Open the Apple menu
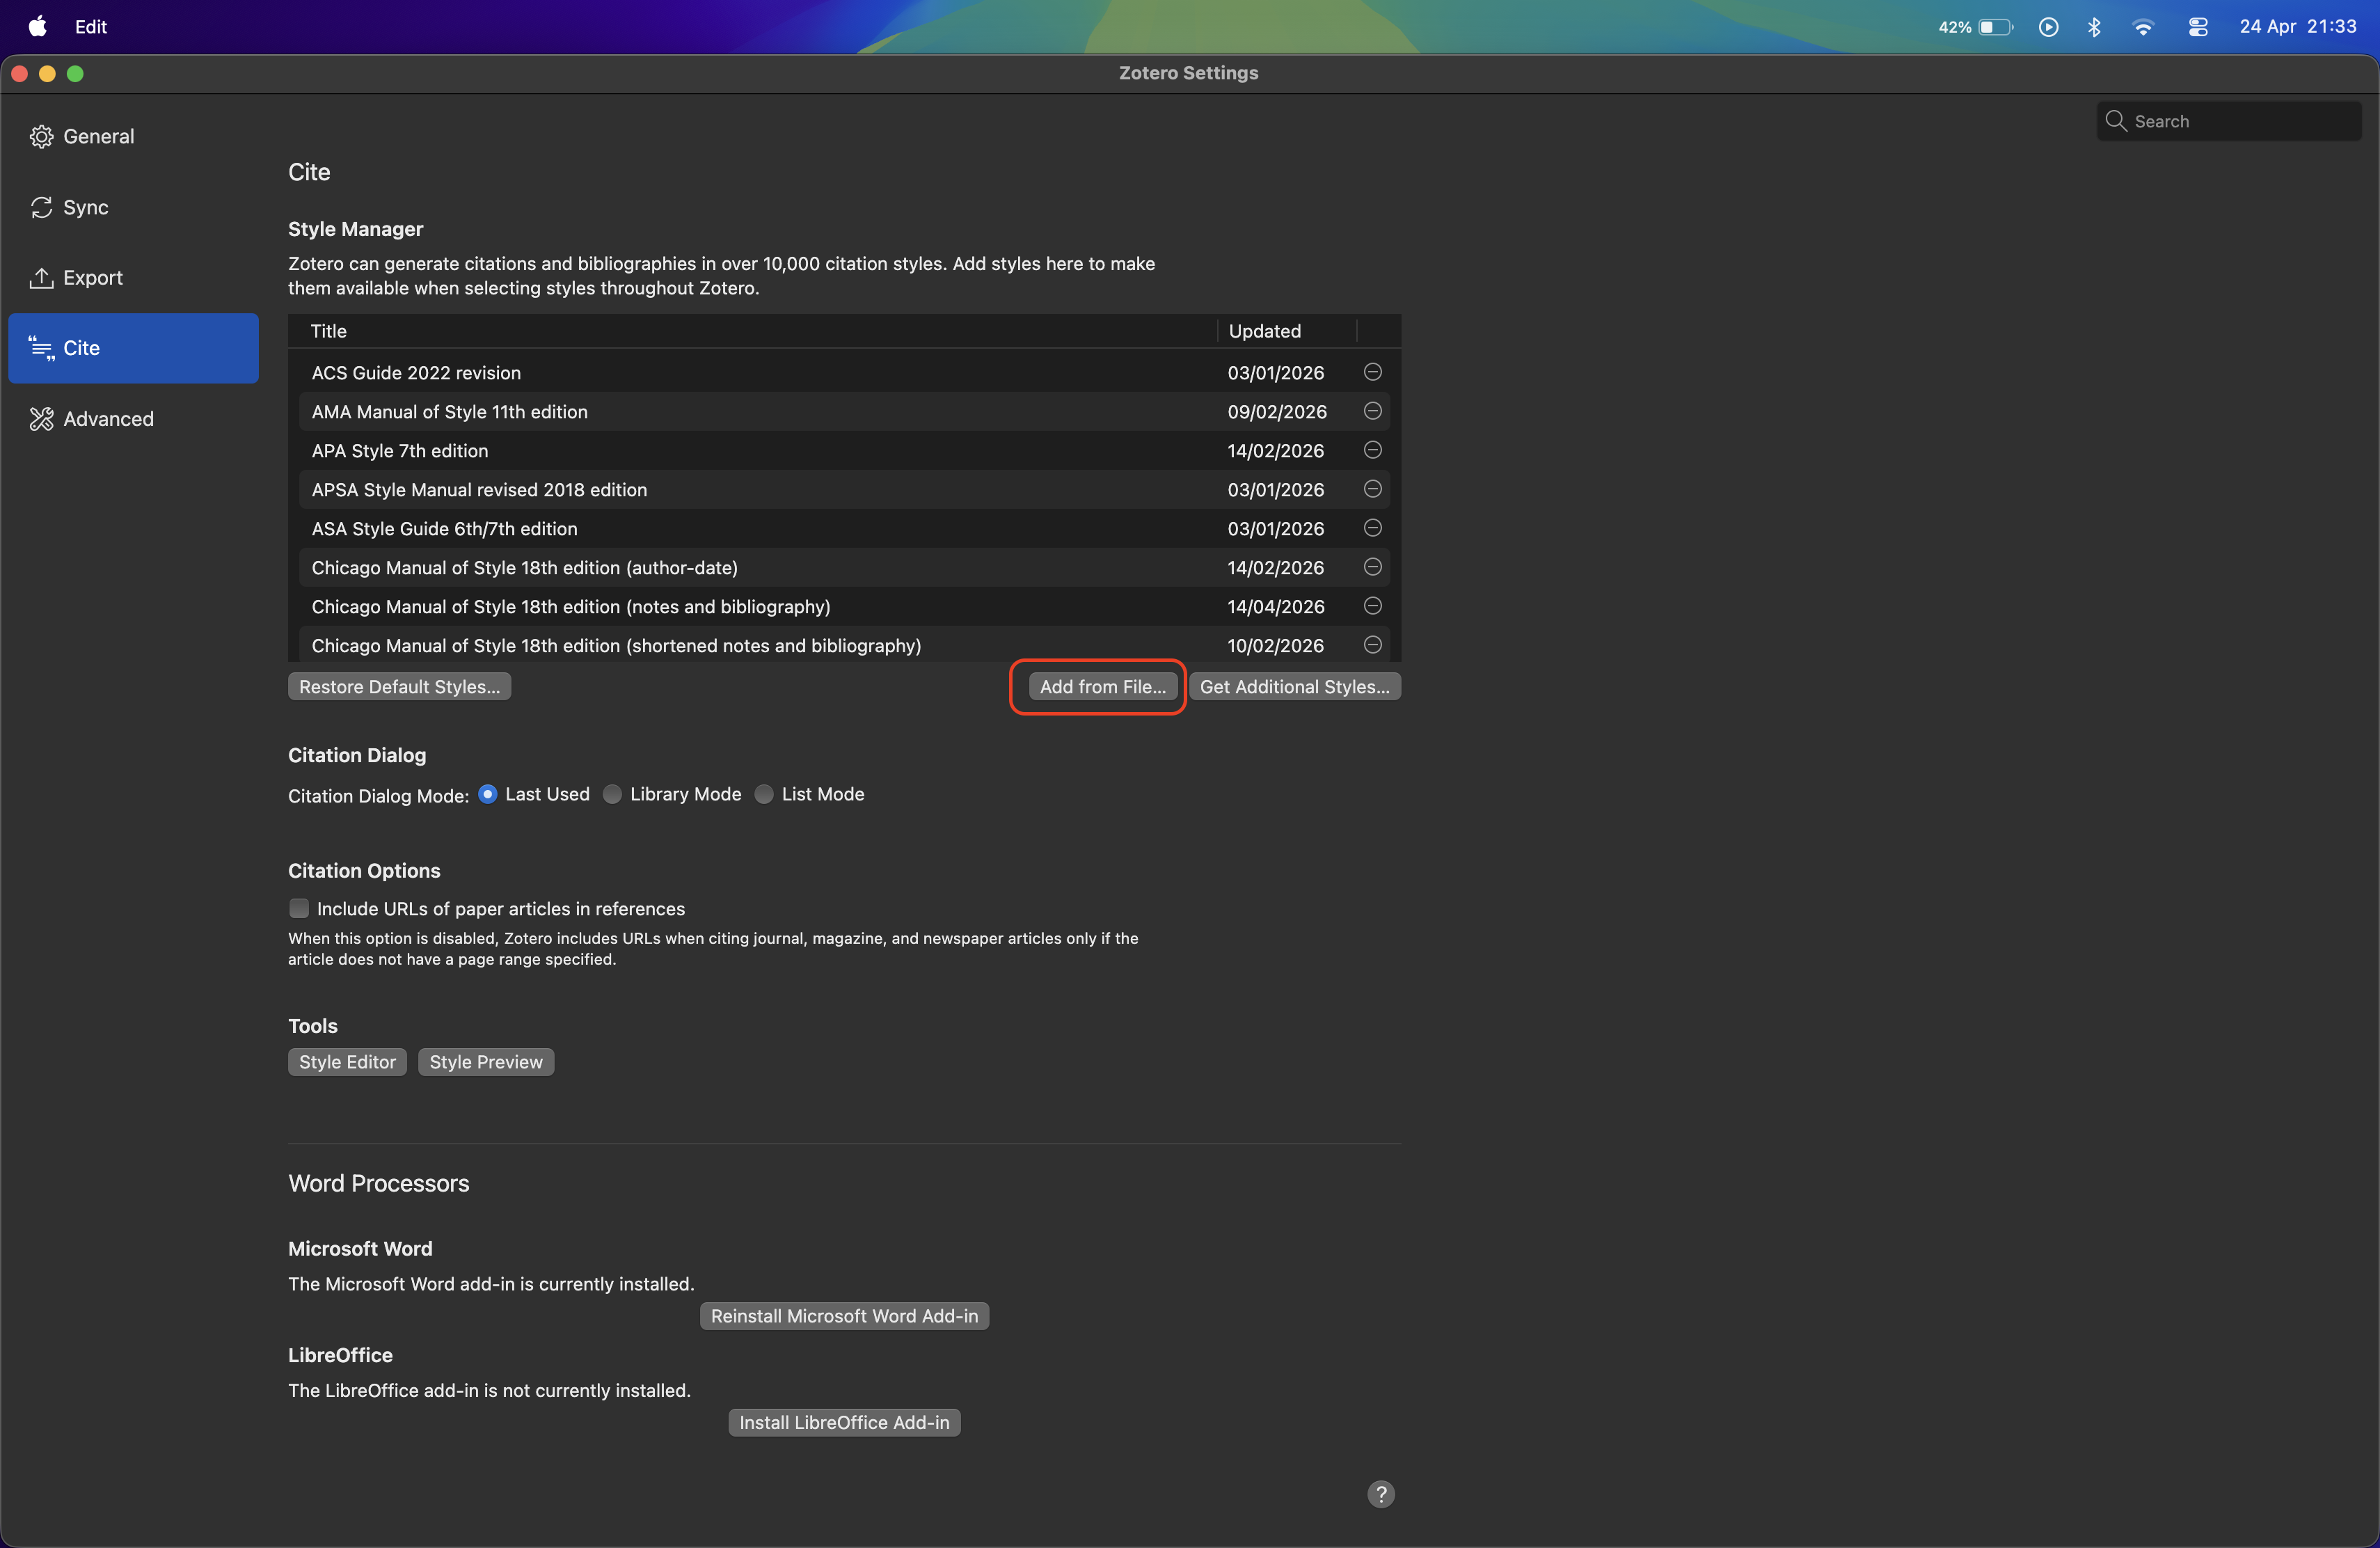The image size is (2380, 1548). [37, 27]
